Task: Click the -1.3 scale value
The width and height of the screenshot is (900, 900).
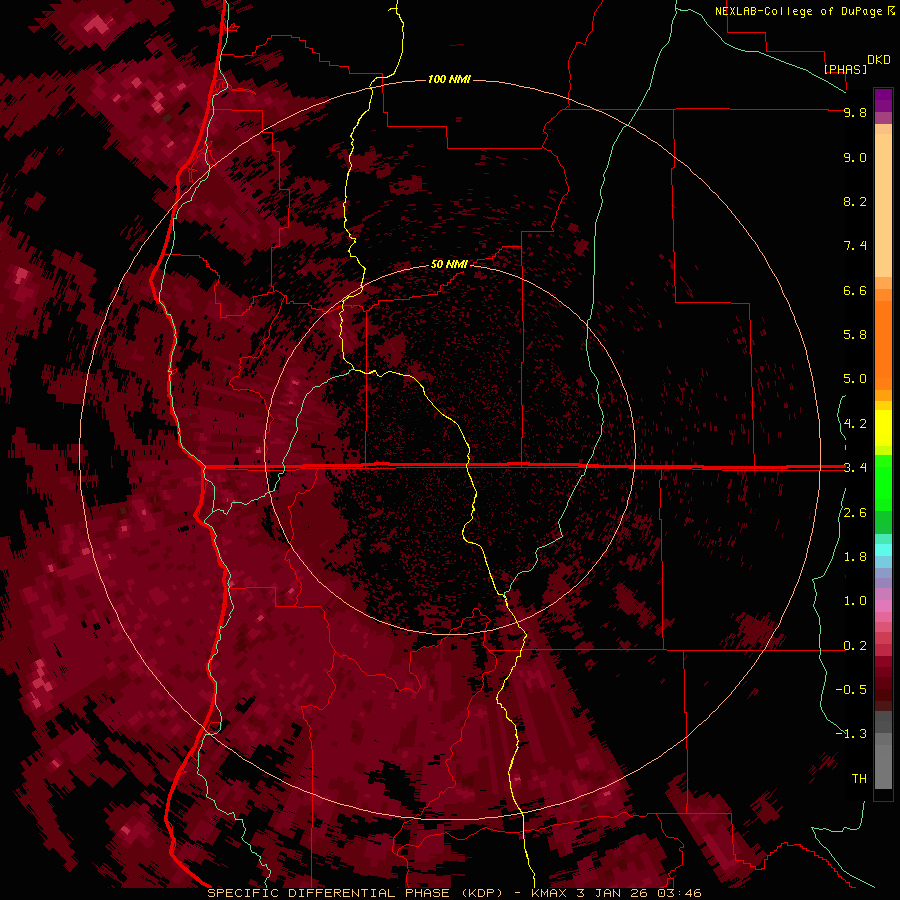Action: coord(851,734)
